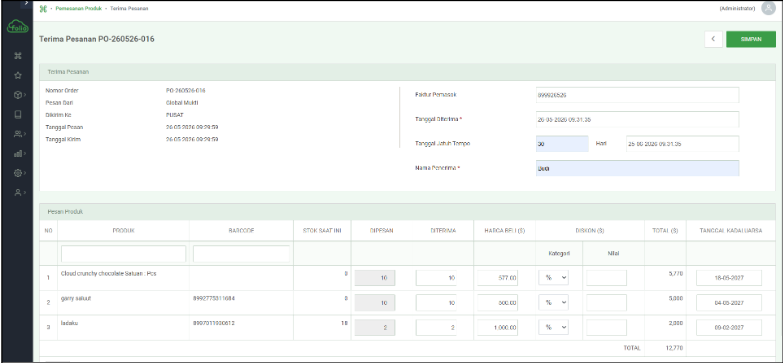Edit Diterima quantity for Cloud crunchy chocolate
The width and height of the screenshot is (783, 363).
pyautogui.click(x=436, y=278)
